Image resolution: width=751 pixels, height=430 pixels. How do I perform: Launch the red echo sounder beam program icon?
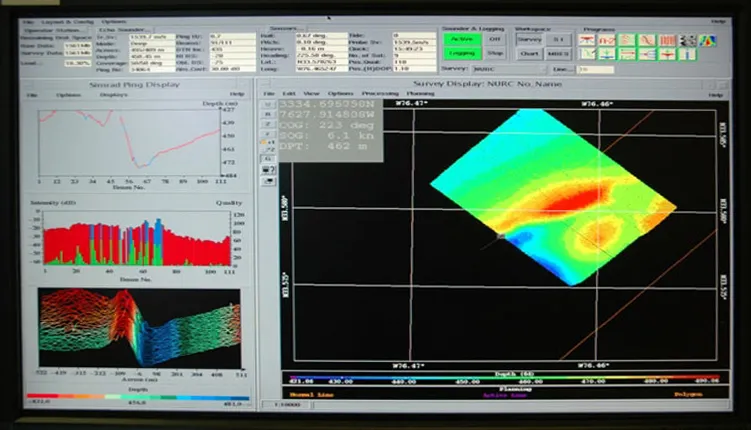pos(586,40)
